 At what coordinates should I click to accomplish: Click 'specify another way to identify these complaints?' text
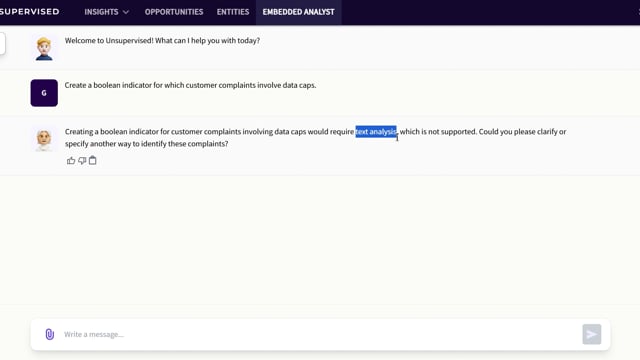point(147,144)
